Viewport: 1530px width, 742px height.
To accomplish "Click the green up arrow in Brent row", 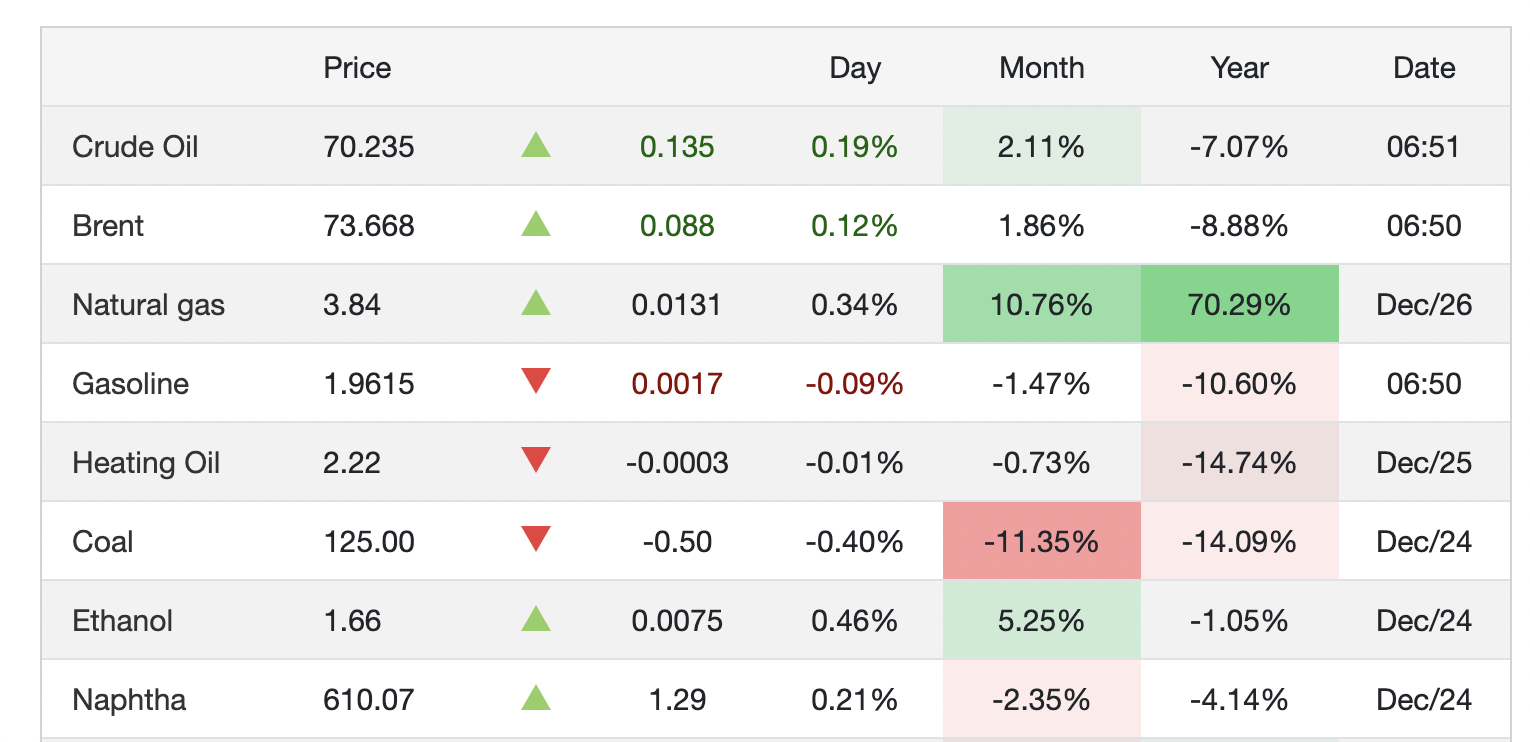I will point(536,225).
